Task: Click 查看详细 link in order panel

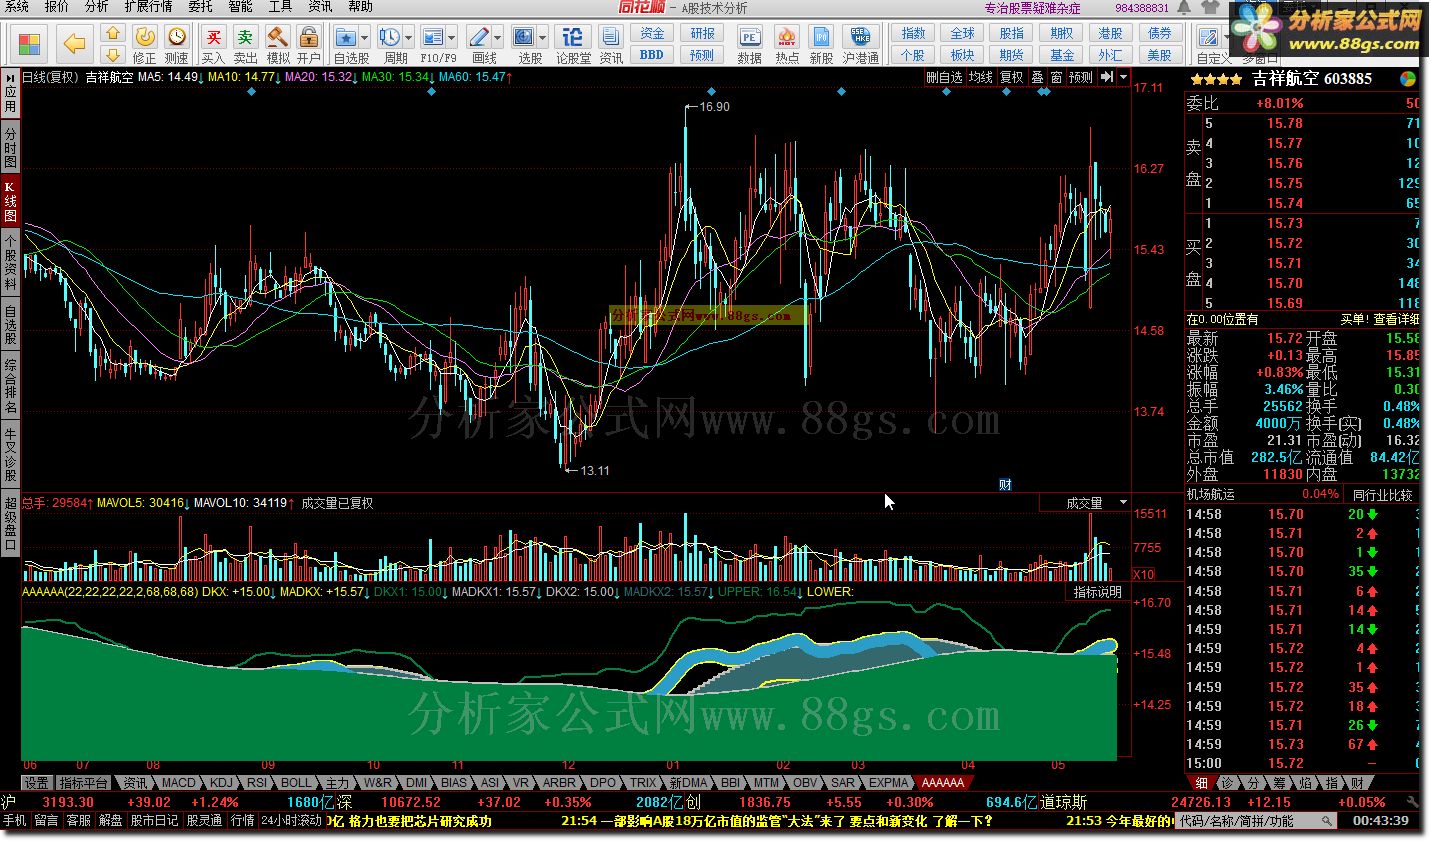Action: coord(1395,320)
